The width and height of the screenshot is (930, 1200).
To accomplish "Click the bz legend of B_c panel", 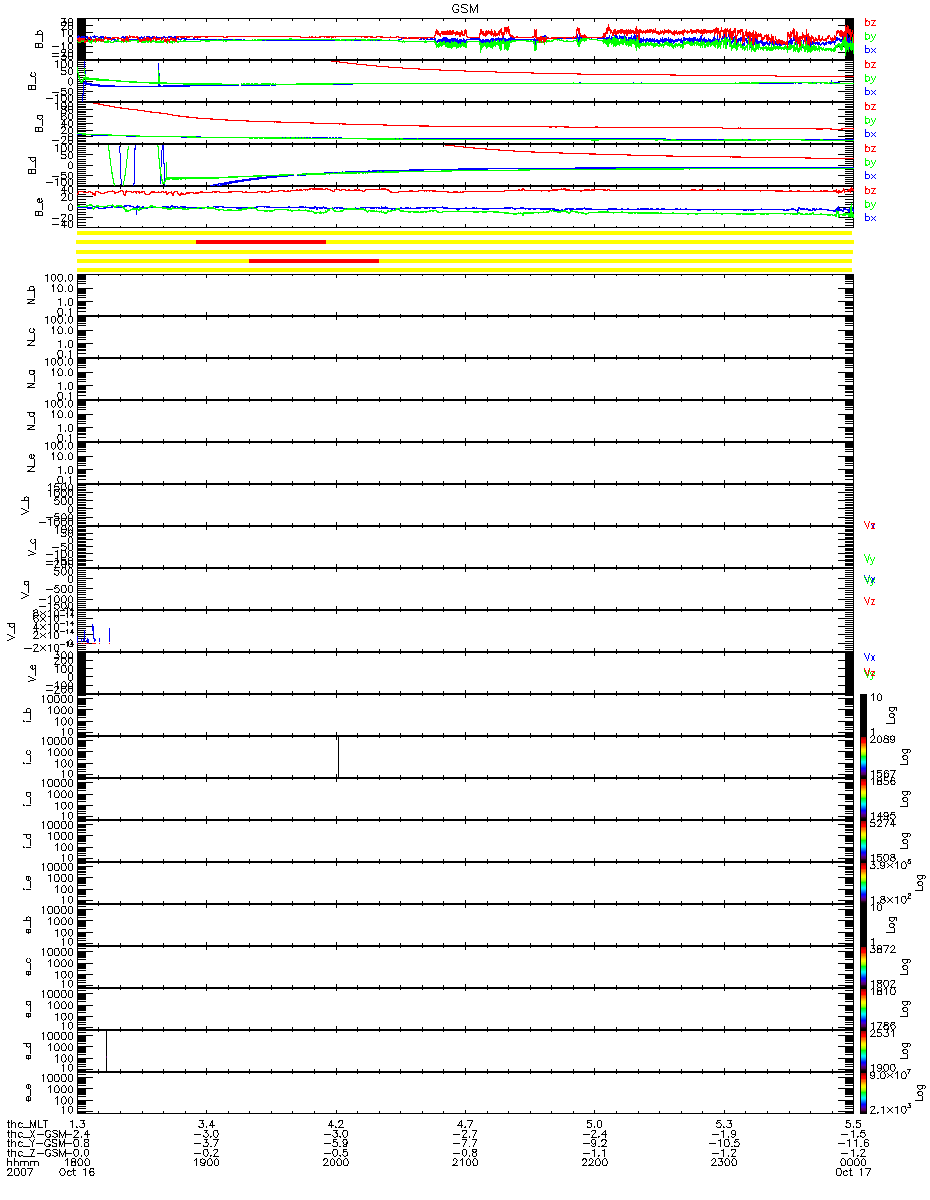I will click(x=870, y=64).
